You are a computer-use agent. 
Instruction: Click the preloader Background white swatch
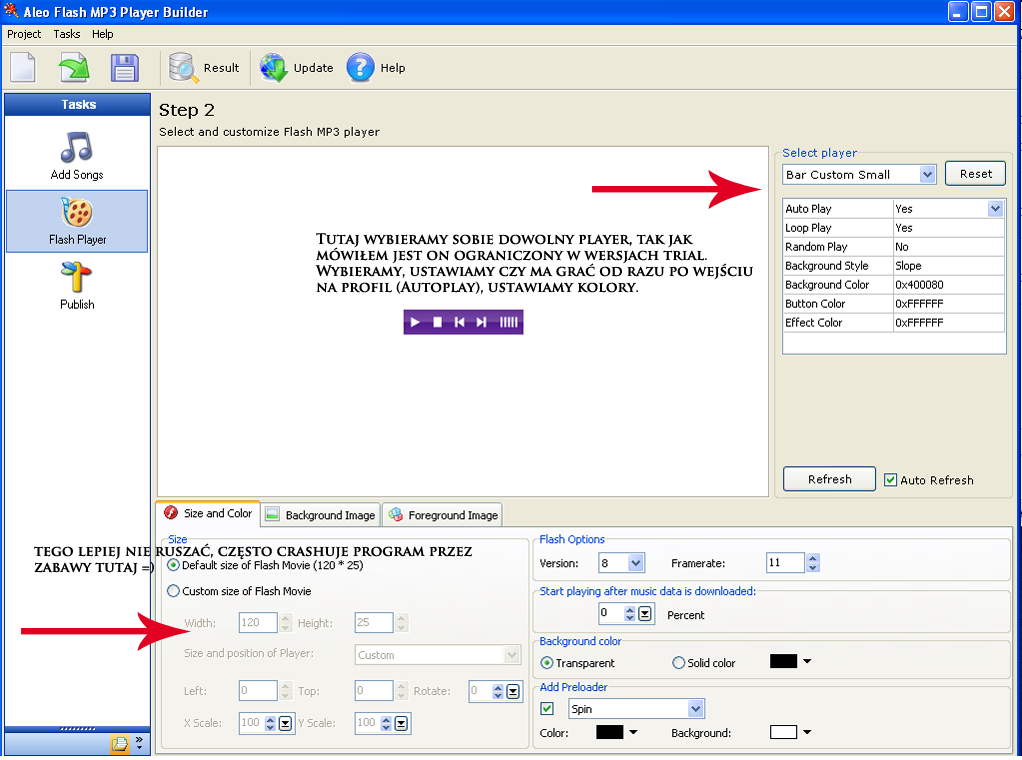783,732
